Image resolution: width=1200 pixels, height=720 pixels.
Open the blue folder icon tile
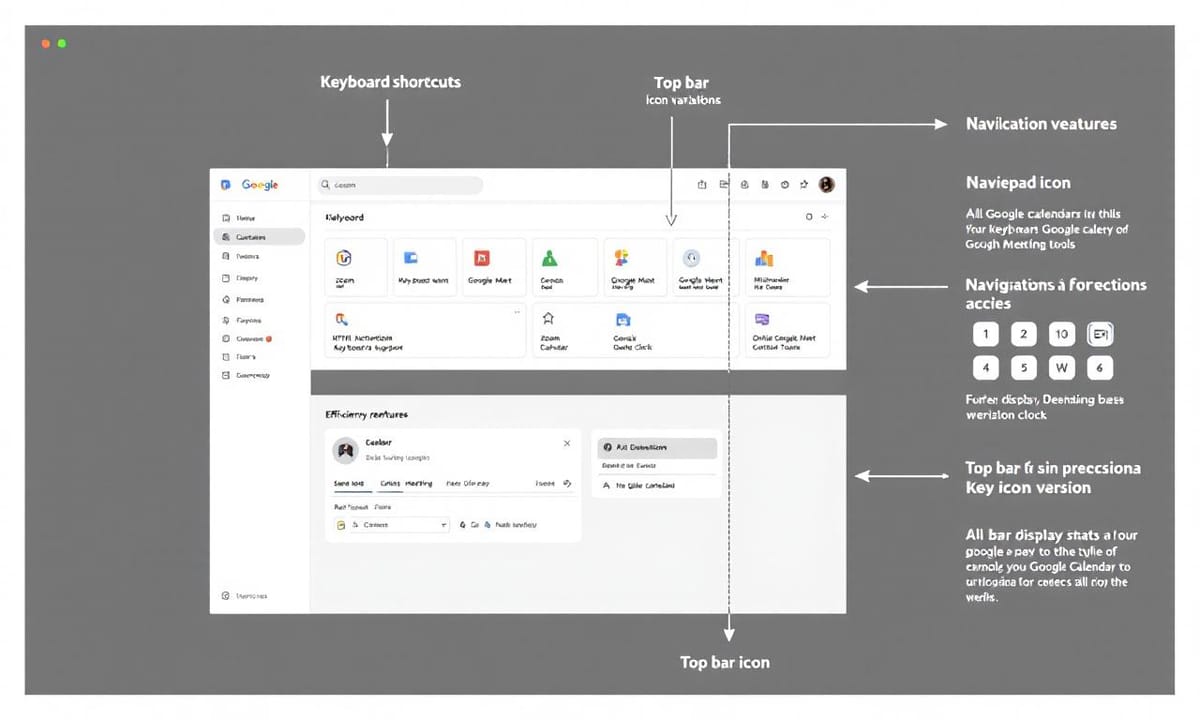click(424, 267)
